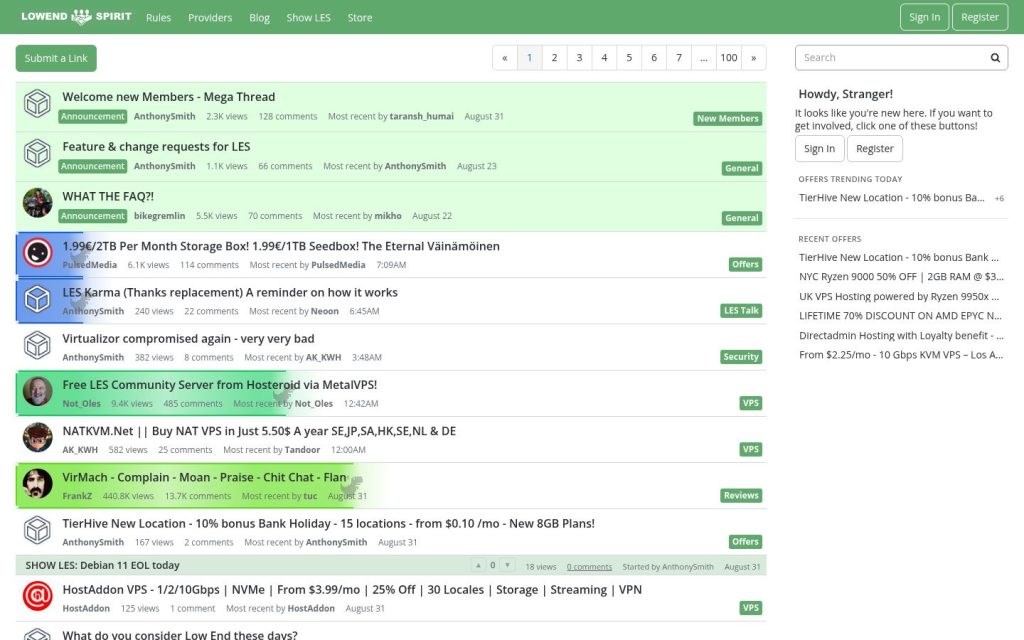1024x640 pixels.
Task: Focus the Search input field
Action: tap(891, 57)
